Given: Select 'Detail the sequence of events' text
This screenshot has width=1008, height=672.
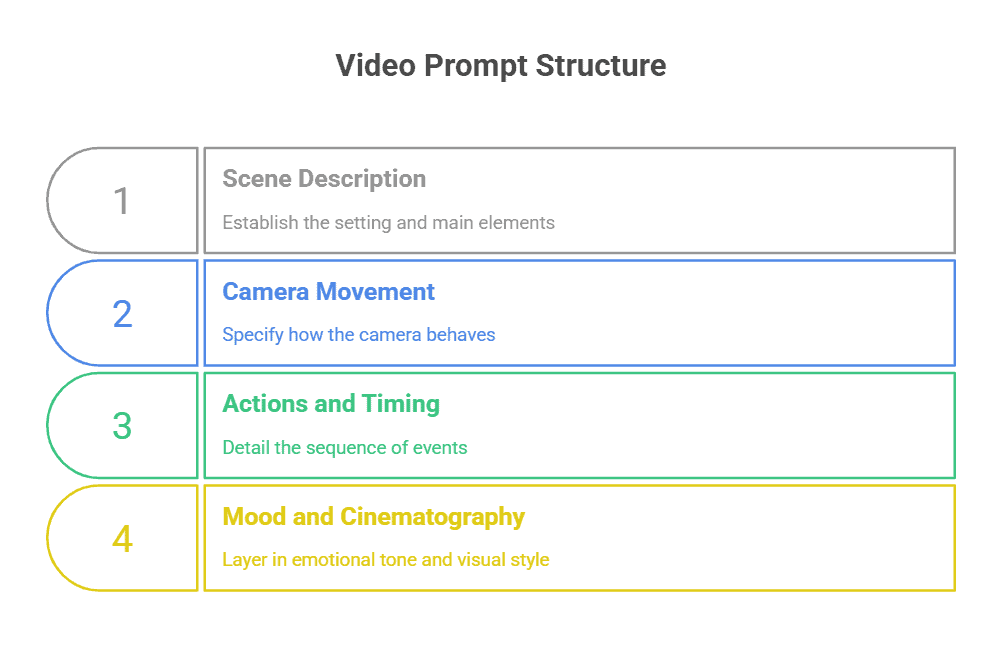Looking at the screenshot, I should 344,447.
